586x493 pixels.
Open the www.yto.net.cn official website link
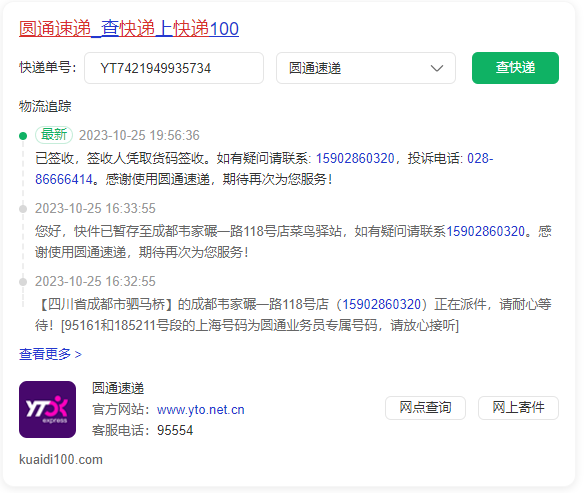pos(201,410)
